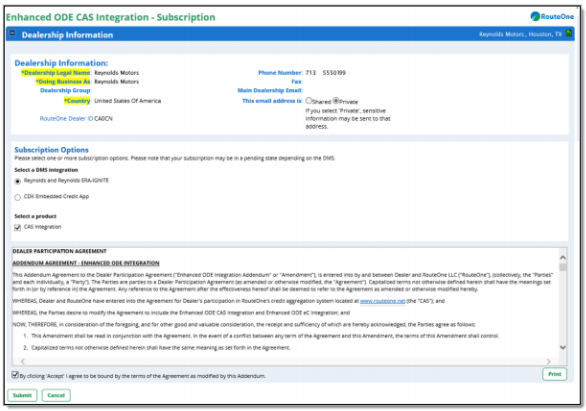The height and width of the screenshot is (411, 586).
Task: Click the dealer ID value CA0CN
Action: tap(104, 118)
